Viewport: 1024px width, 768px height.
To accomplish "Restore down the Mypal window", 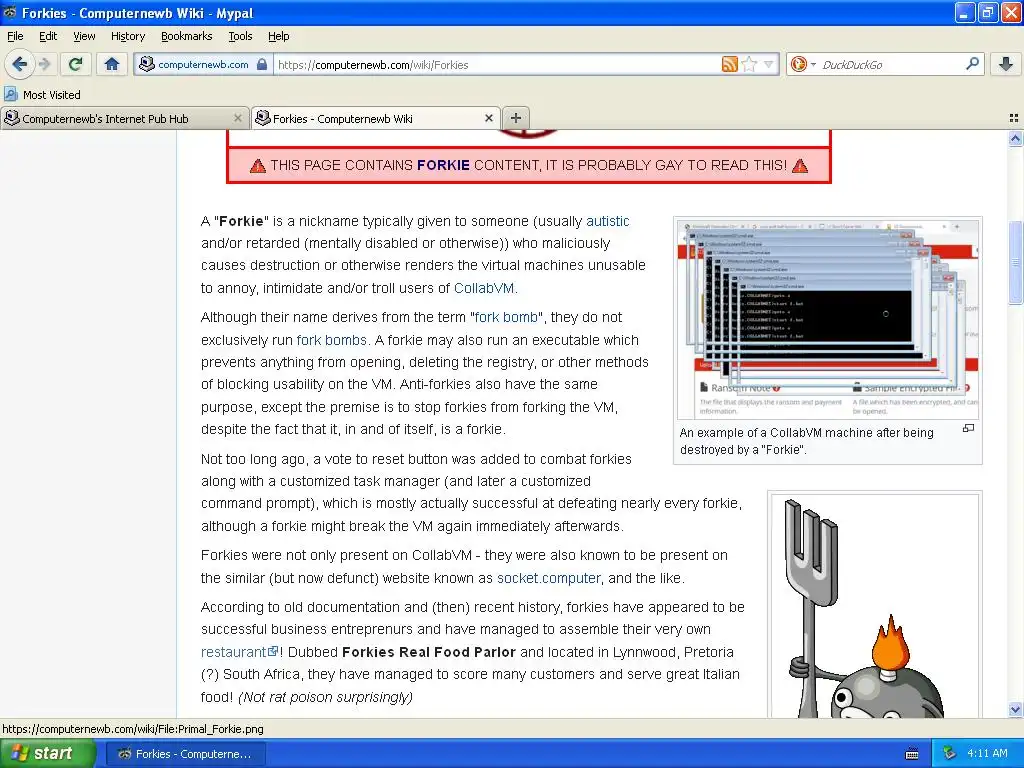I will point(987,12).
